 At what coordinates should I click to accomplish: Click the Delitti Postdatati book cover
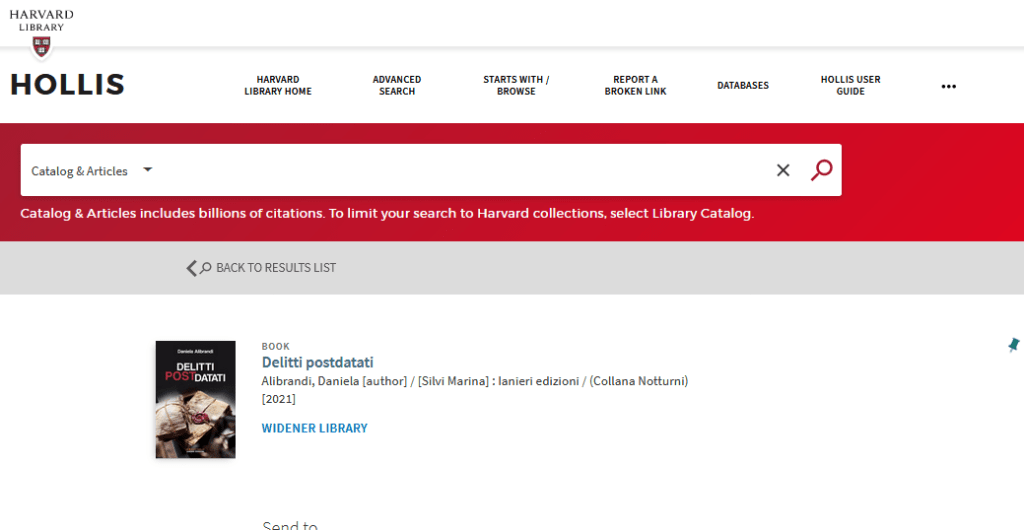coord(195,399)
